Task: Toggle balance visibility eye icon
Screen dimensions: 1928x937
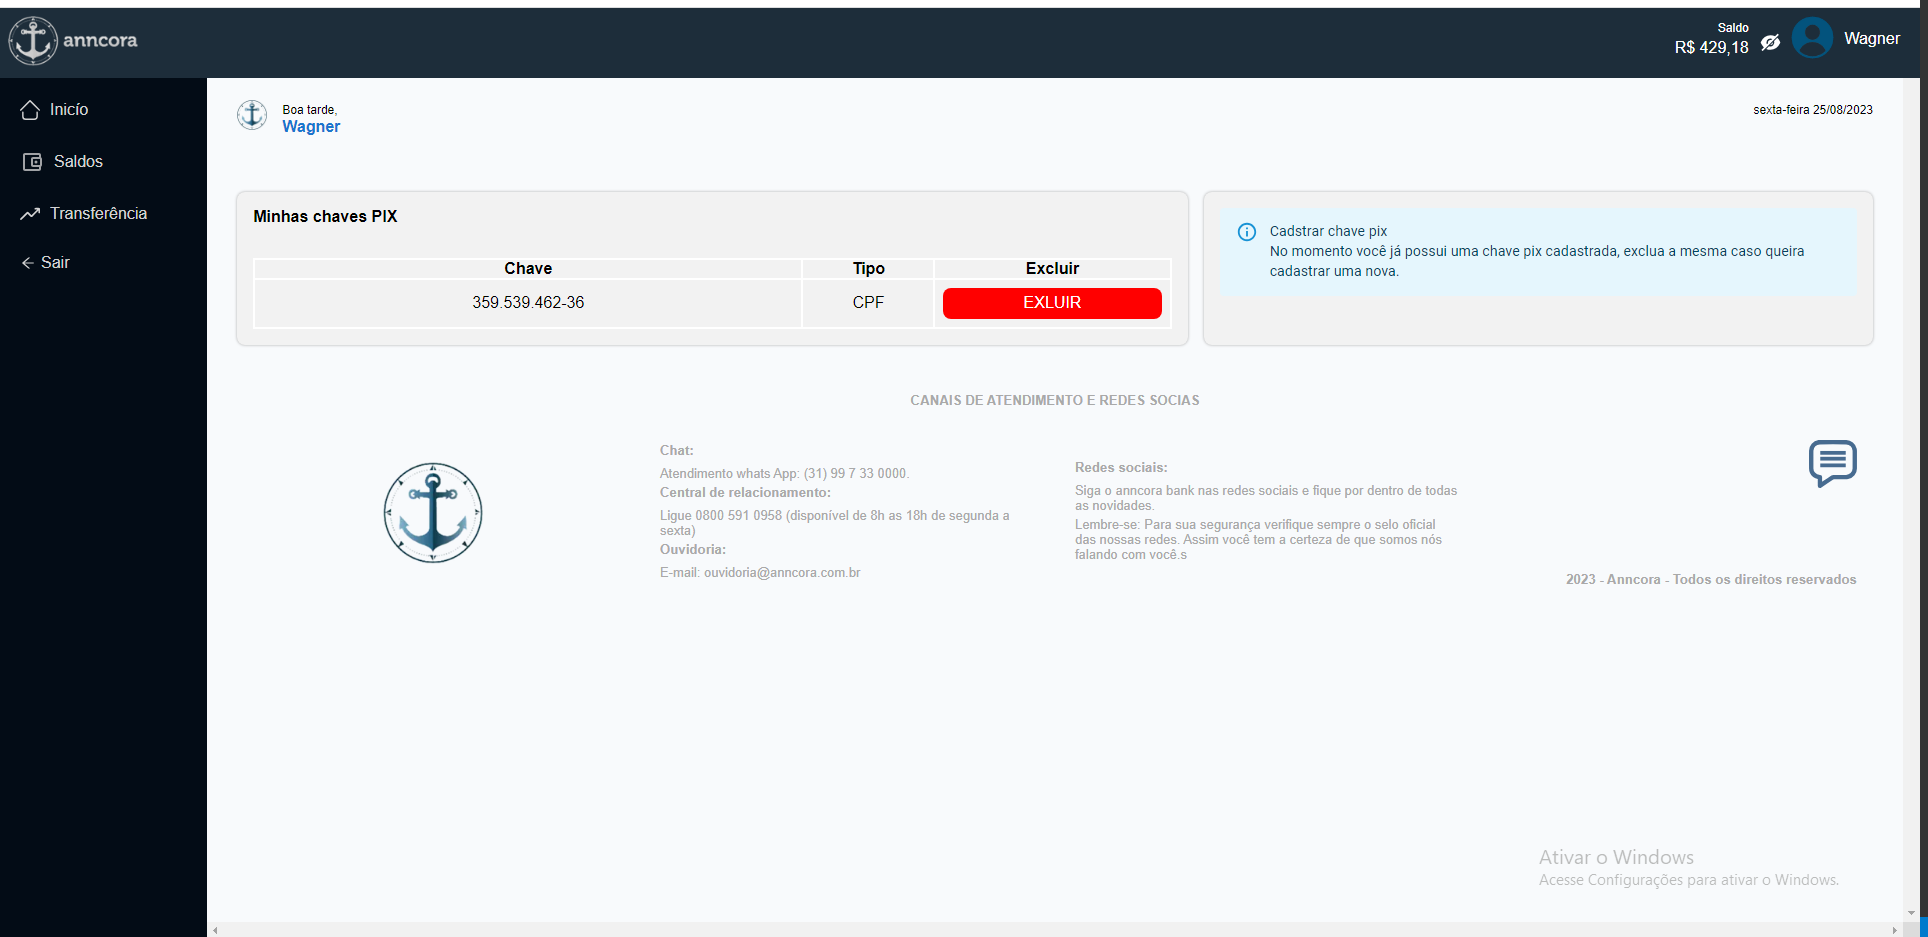Action: pos(1770,43)
